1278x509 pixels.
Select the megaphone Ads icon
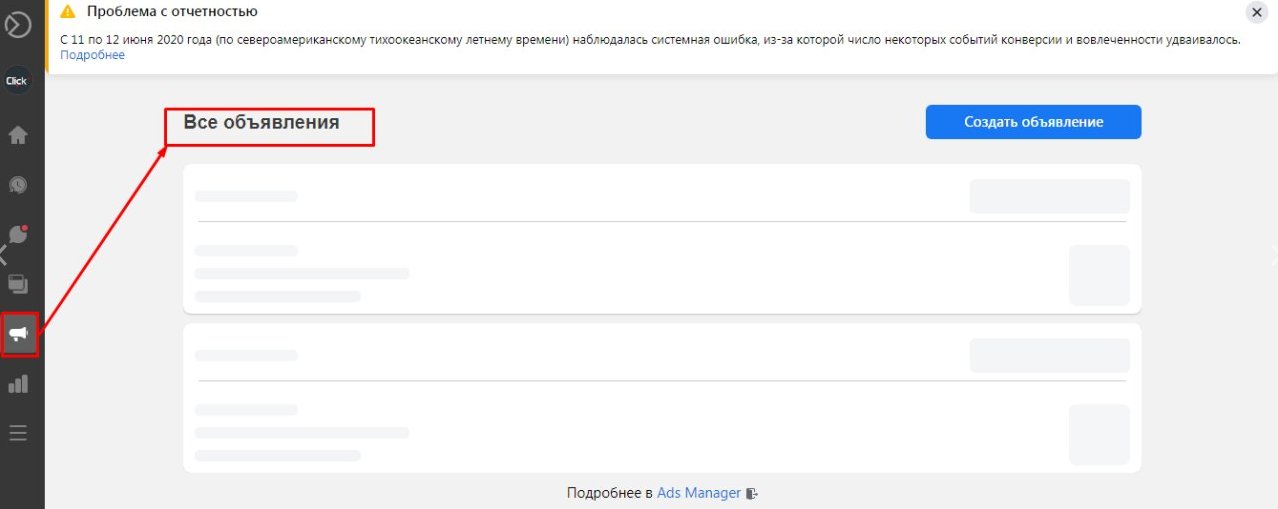[x=19, y=334]
